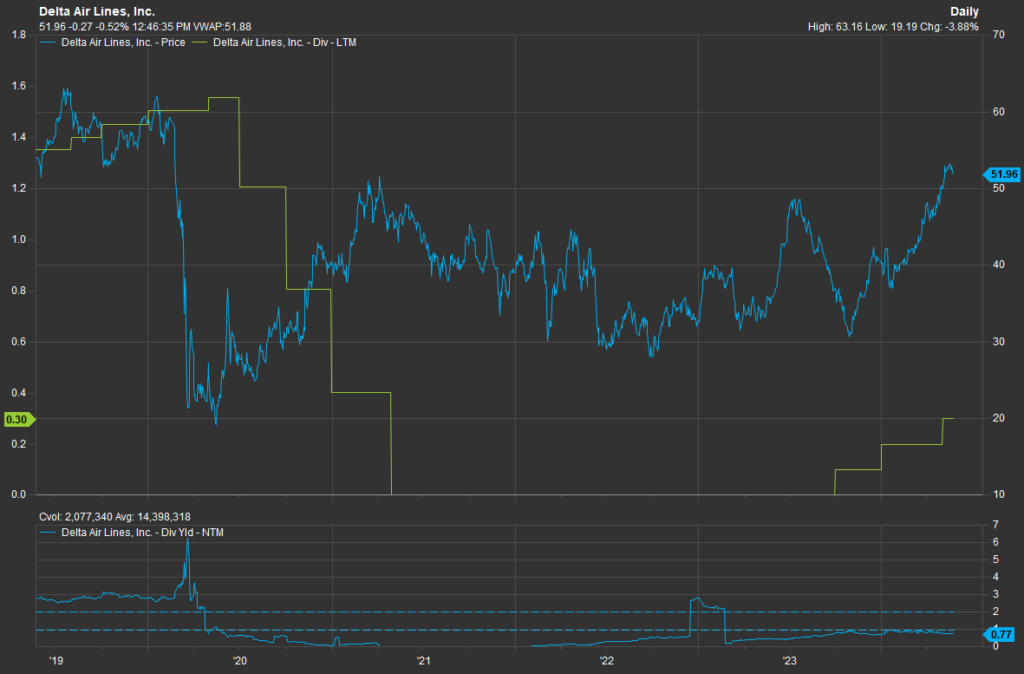Viewport: 1024px width, 674px height.
Task: Click the 70 label on price axis
Action: click(x=999, y=35)
